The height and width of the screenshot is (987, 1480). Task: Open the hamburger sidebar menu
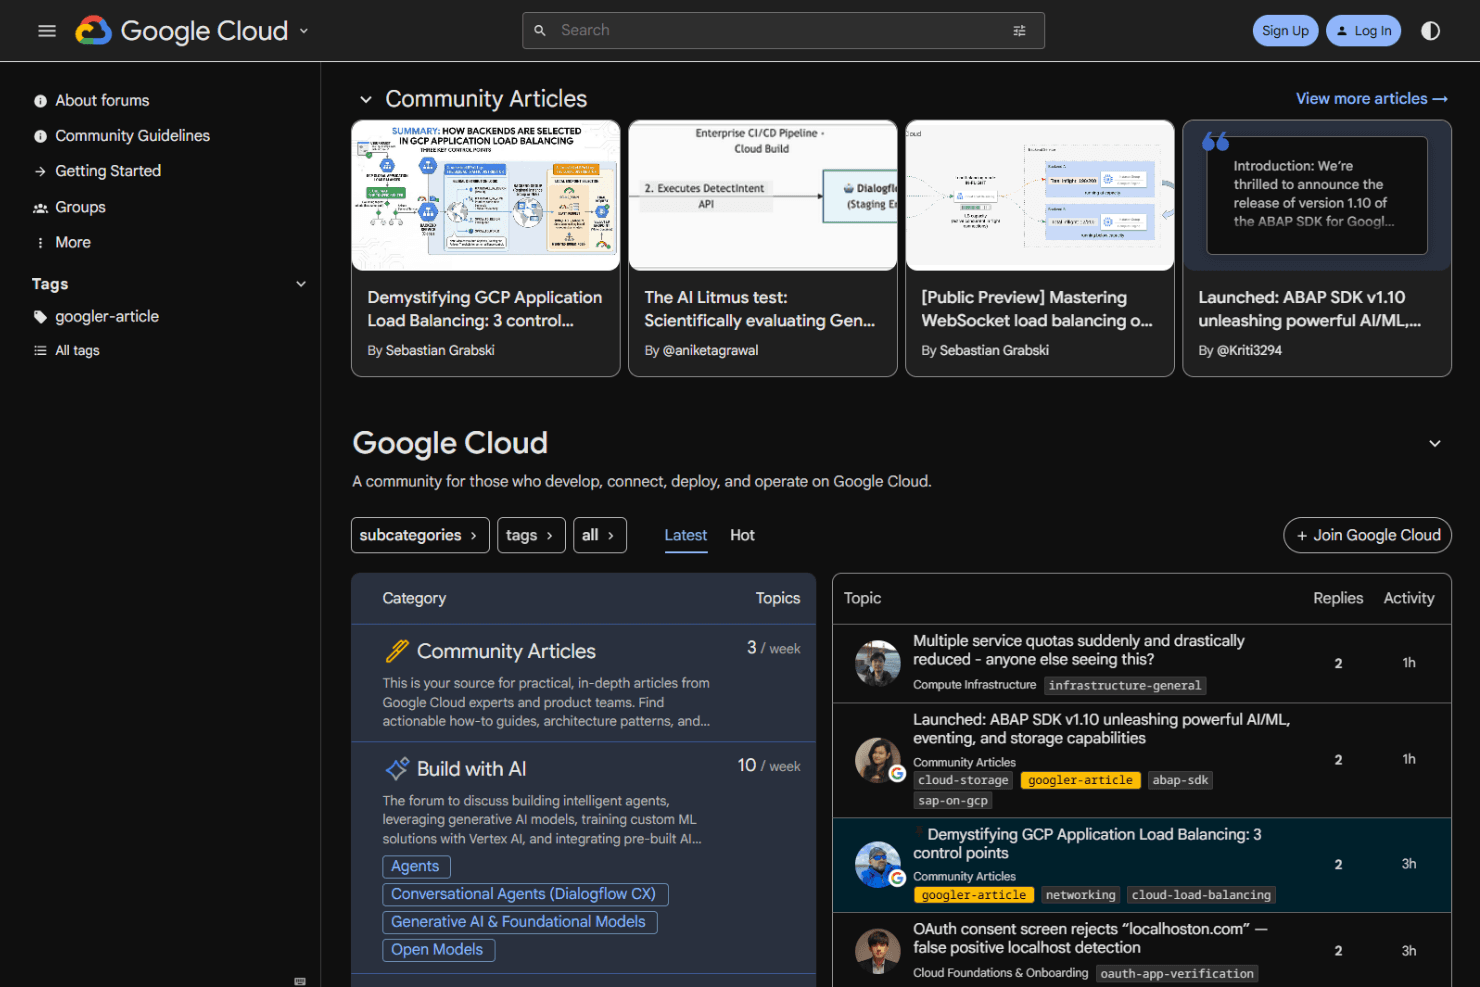(47, 31)
